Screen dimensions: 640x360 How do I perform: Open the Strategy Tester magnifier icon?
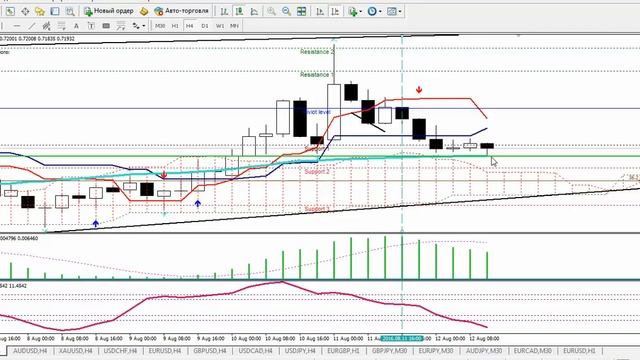(70, 11)
